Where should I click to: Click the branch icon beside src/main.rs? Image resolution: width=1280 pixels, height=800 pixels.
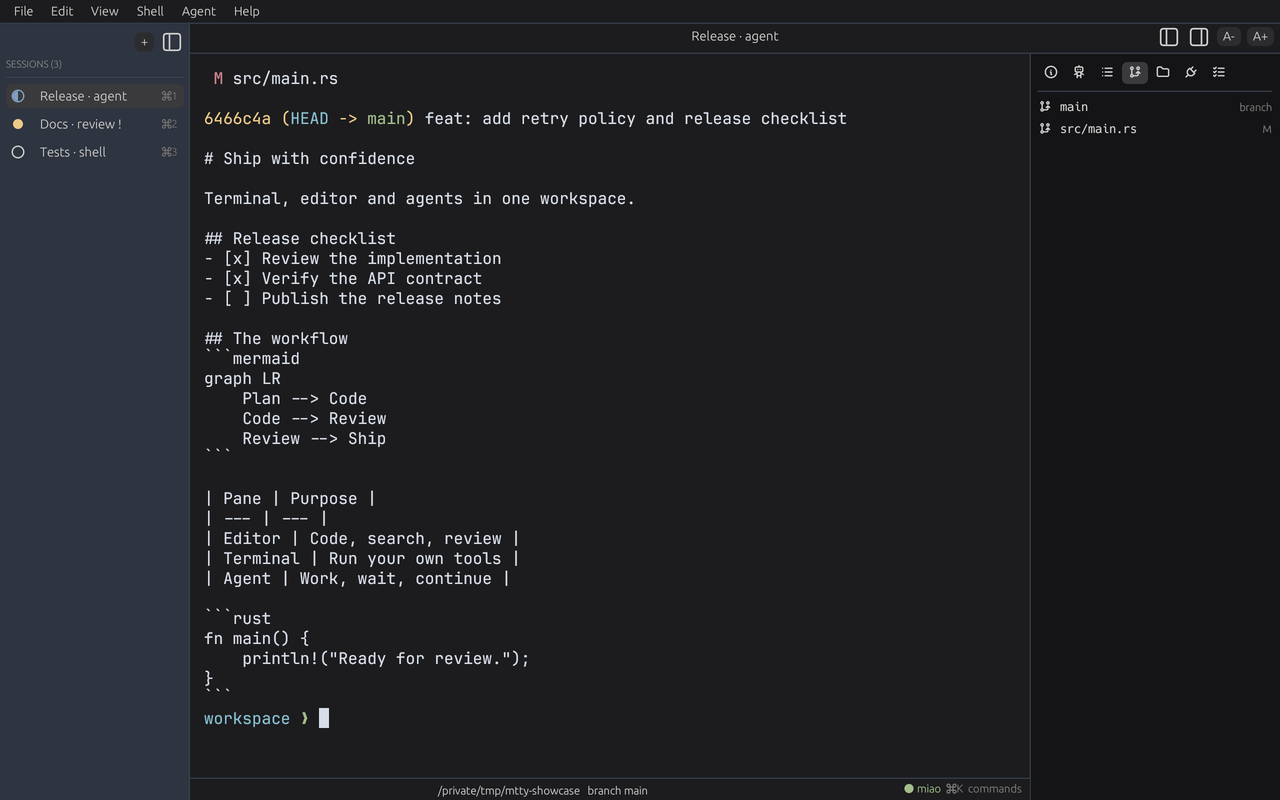(x=1045, y=128)
